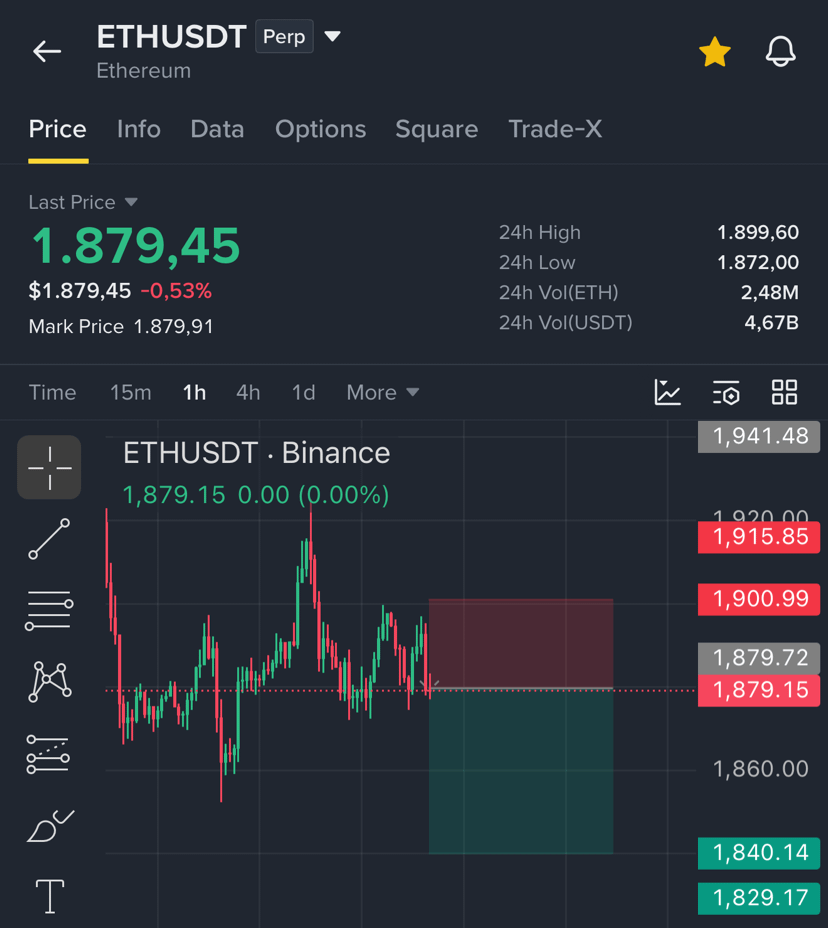Select the long/short position projection tool
The width and height of the screenshot is (828, 928).
(48, 754)
